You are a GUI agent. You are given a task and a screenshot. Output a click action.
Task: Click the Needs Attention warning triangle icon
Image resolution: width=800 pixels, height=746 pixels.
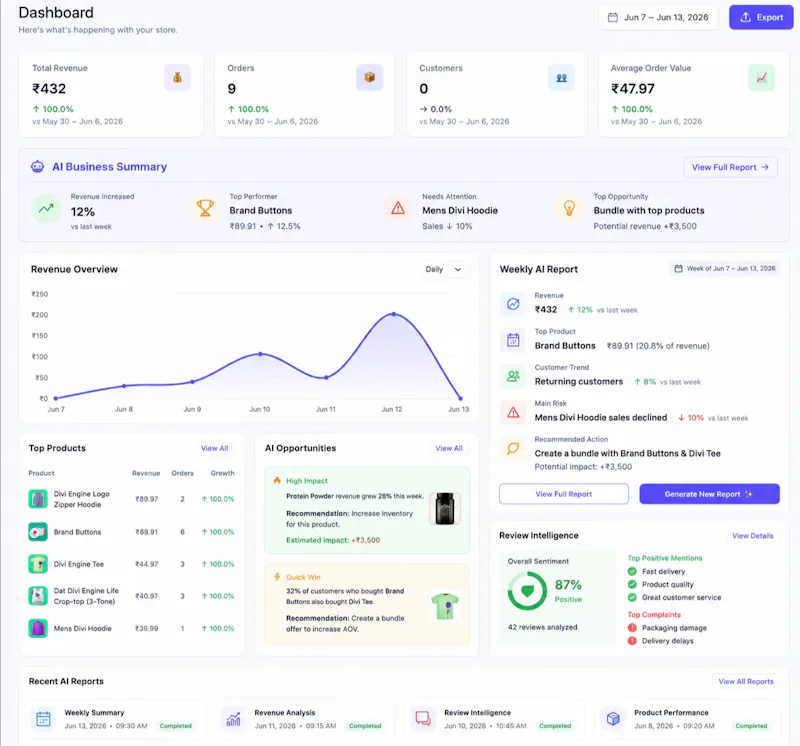click(x=398, y=208)
